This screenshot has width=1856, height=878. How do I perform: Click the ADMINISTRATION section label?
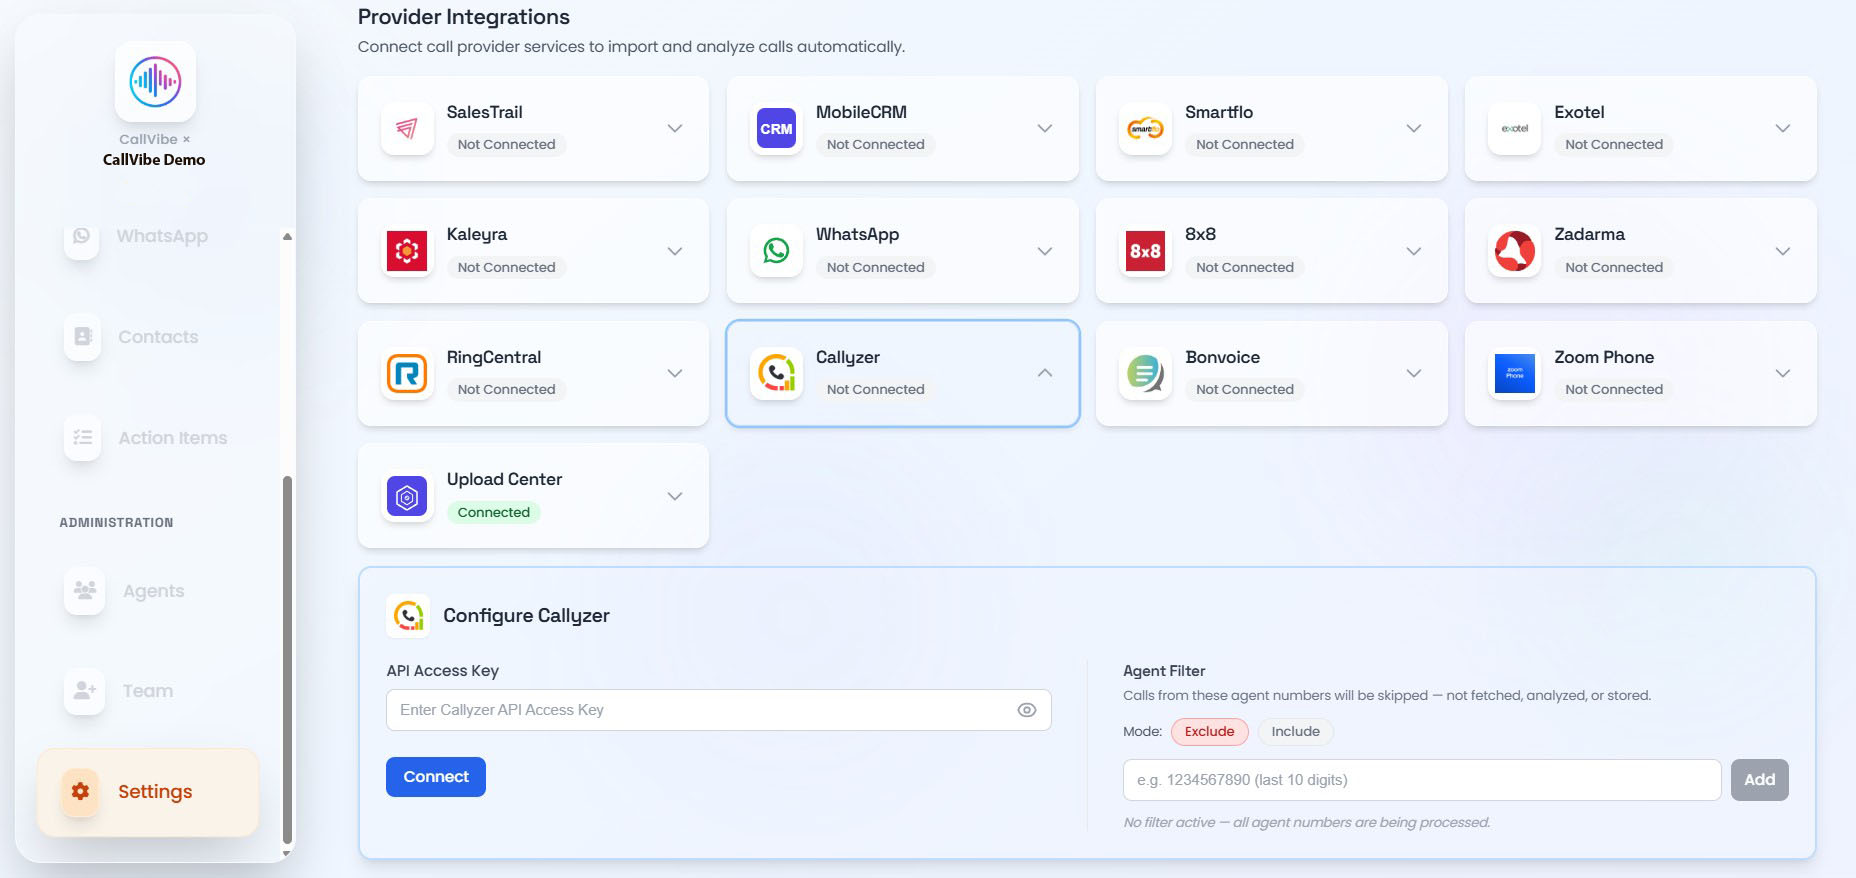tap(116, 523)
